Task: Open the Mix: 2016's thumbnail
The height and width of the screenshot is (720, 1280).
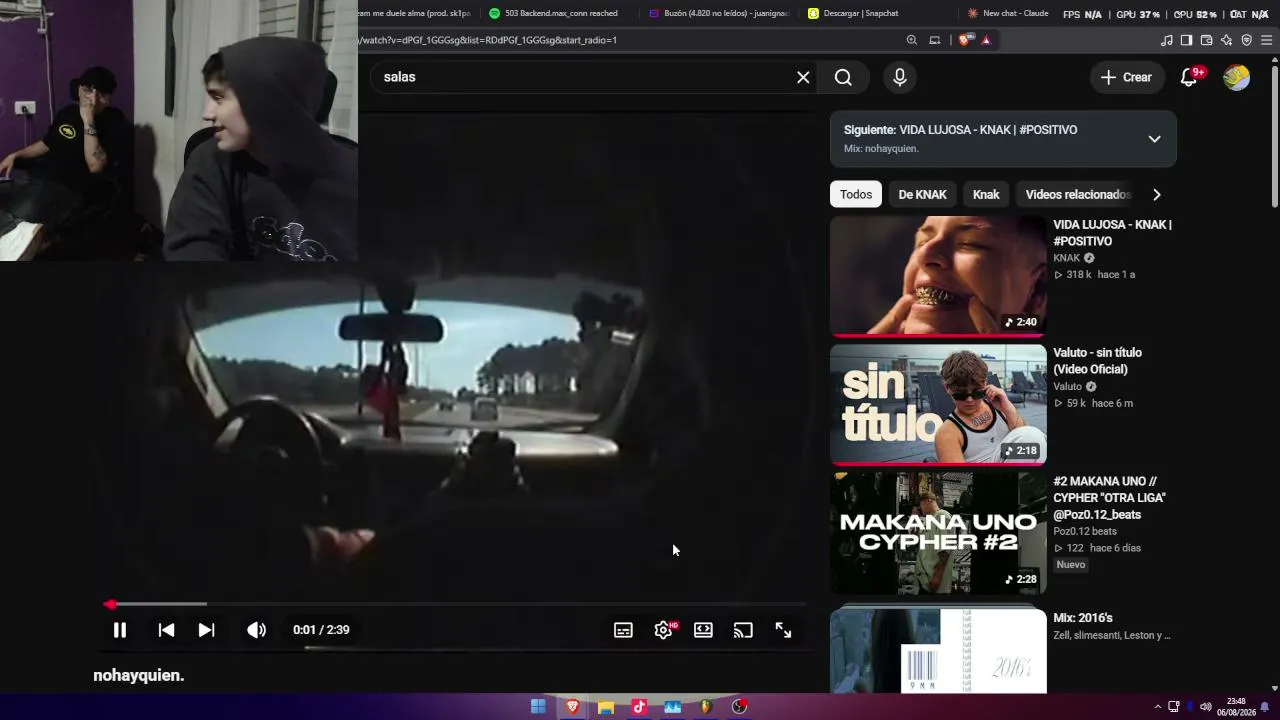Action: click(x=938, y=650)
